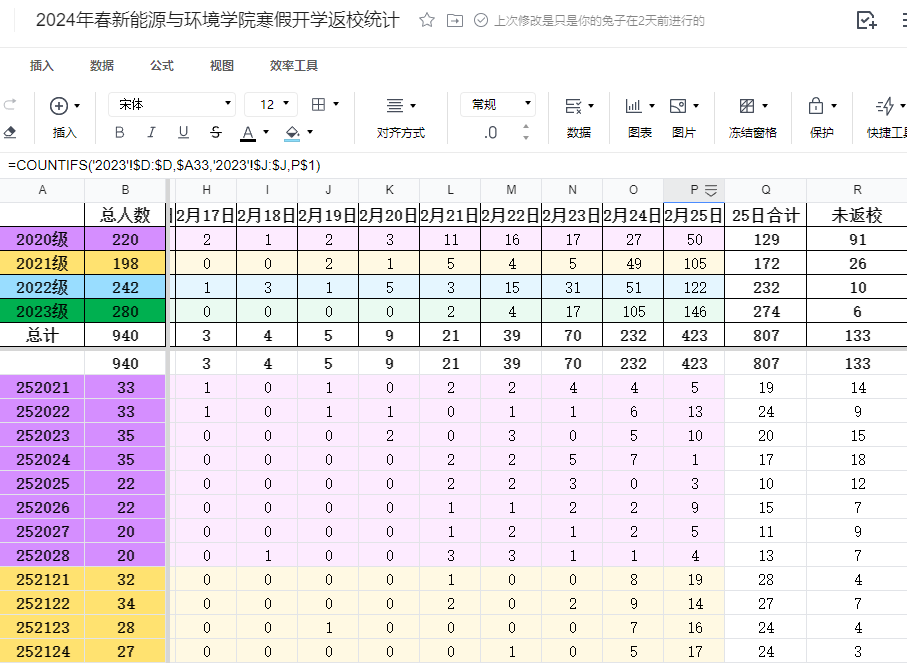Toggle italic text style

[152, 132]
